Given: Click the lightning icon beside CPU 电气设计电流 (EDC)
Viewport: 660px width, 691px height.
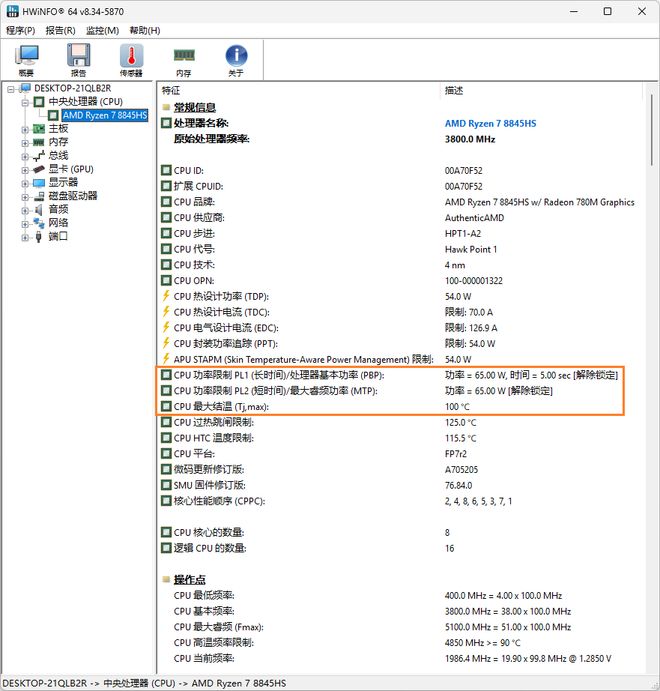Looking at the screenshot, I should [x=166, y=327].
